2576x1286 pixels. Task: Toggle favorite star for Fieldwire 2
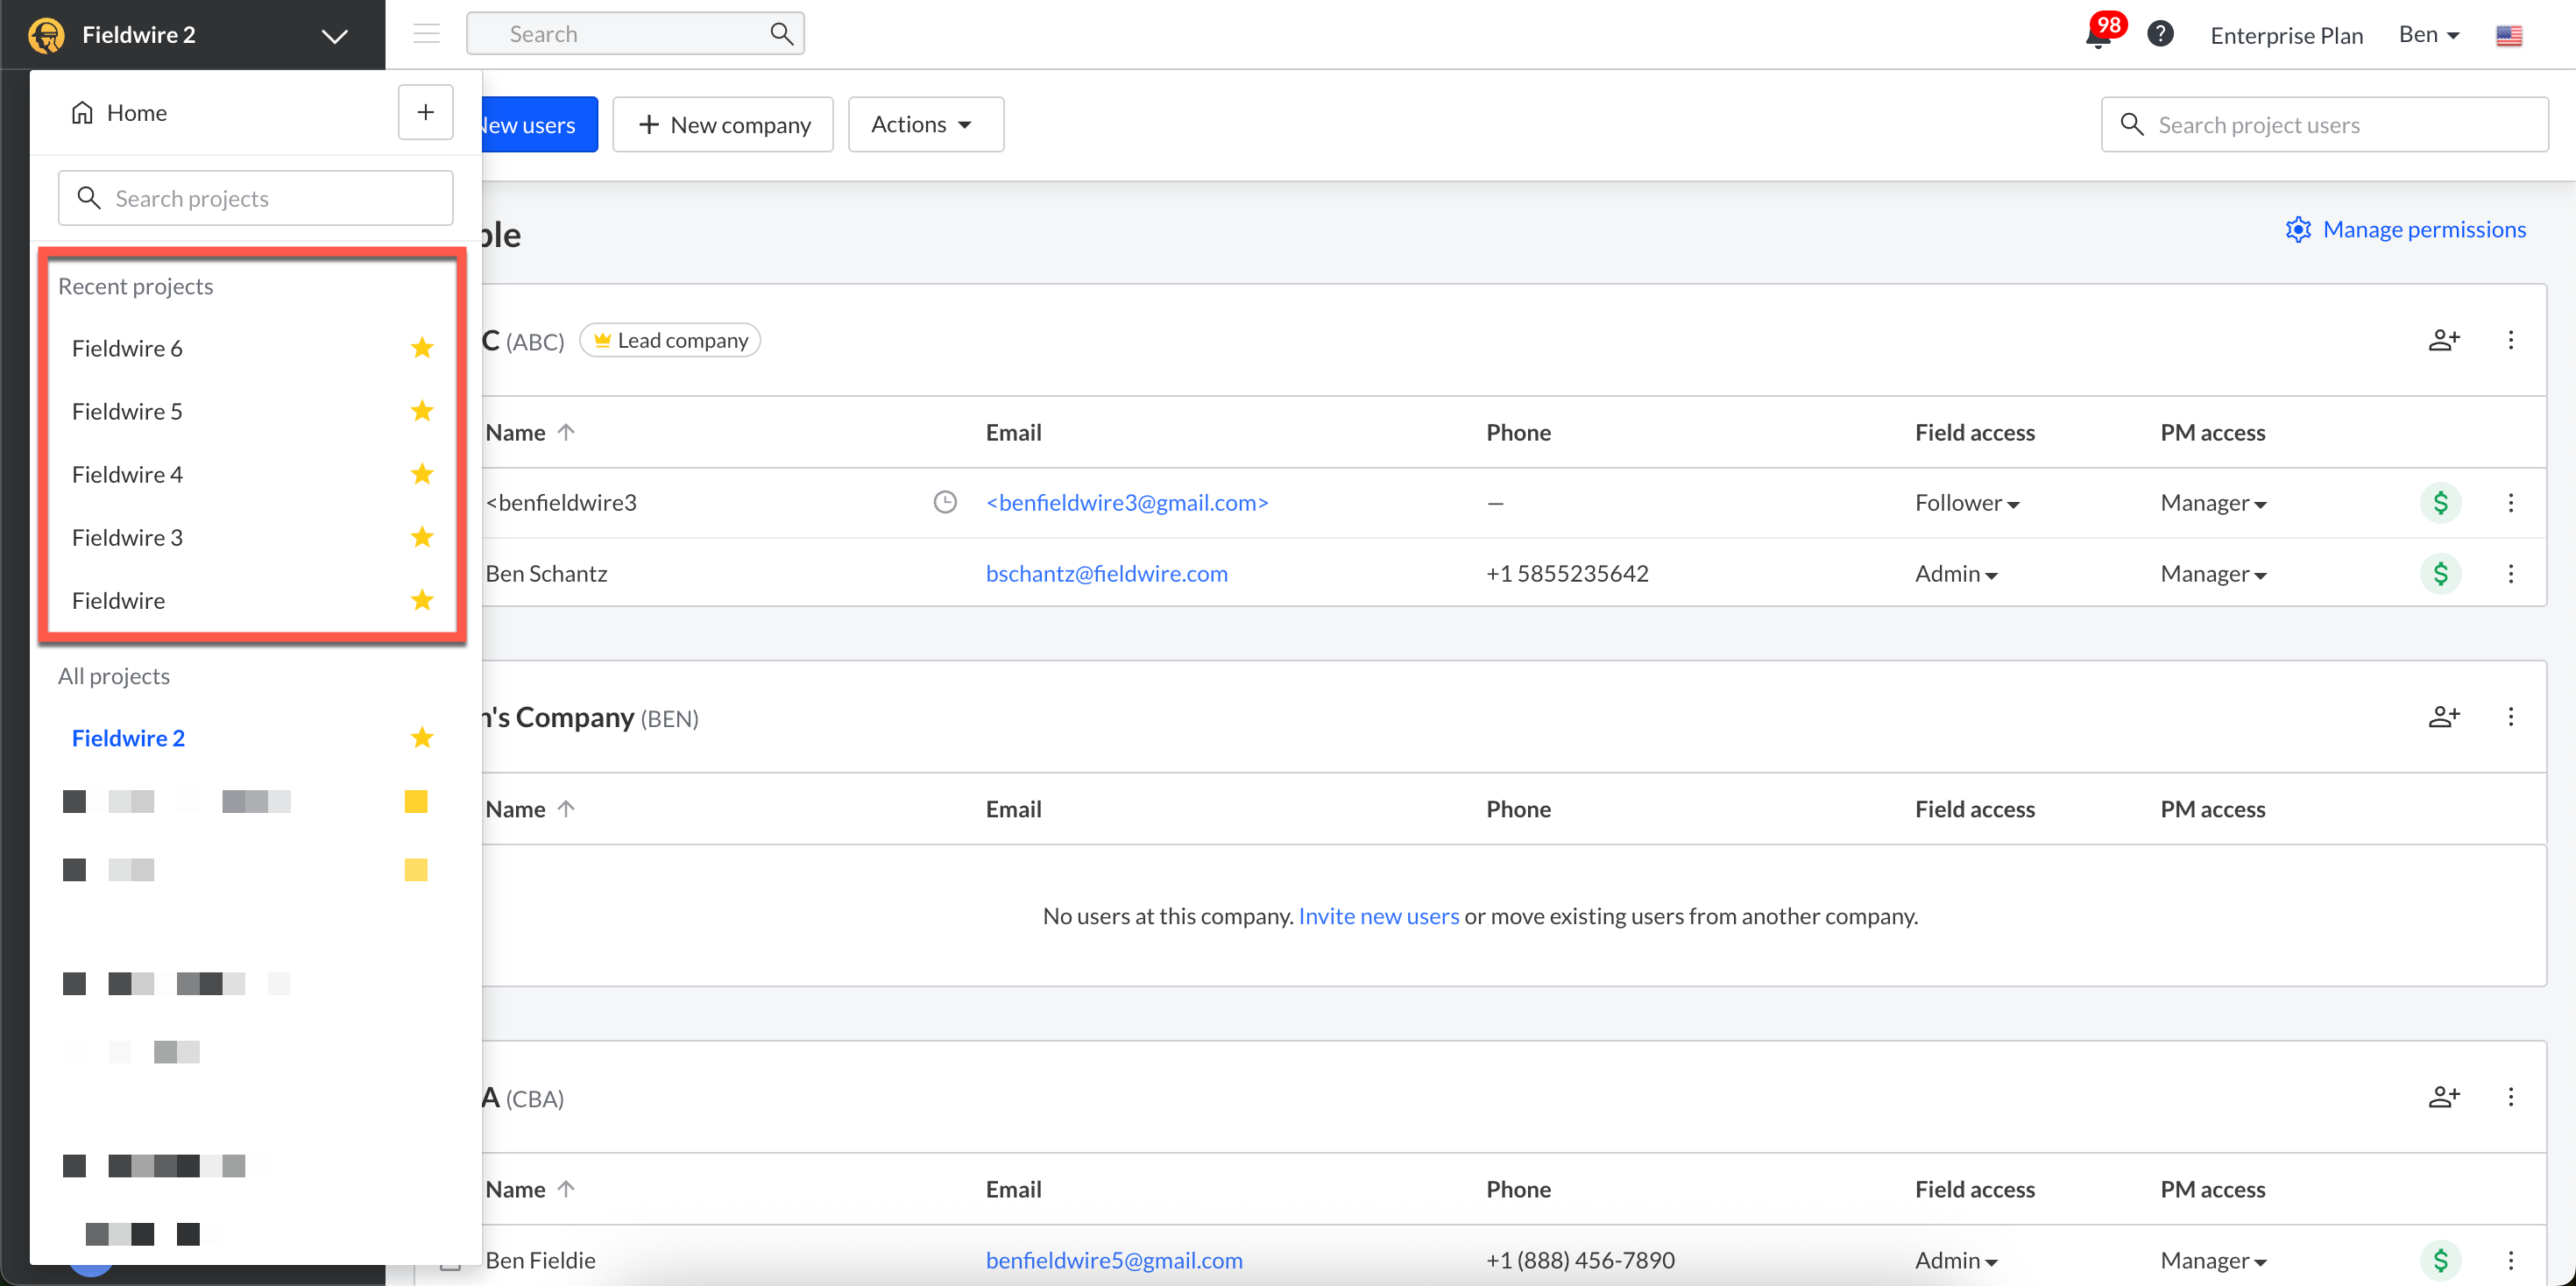(x=422, y=738)
